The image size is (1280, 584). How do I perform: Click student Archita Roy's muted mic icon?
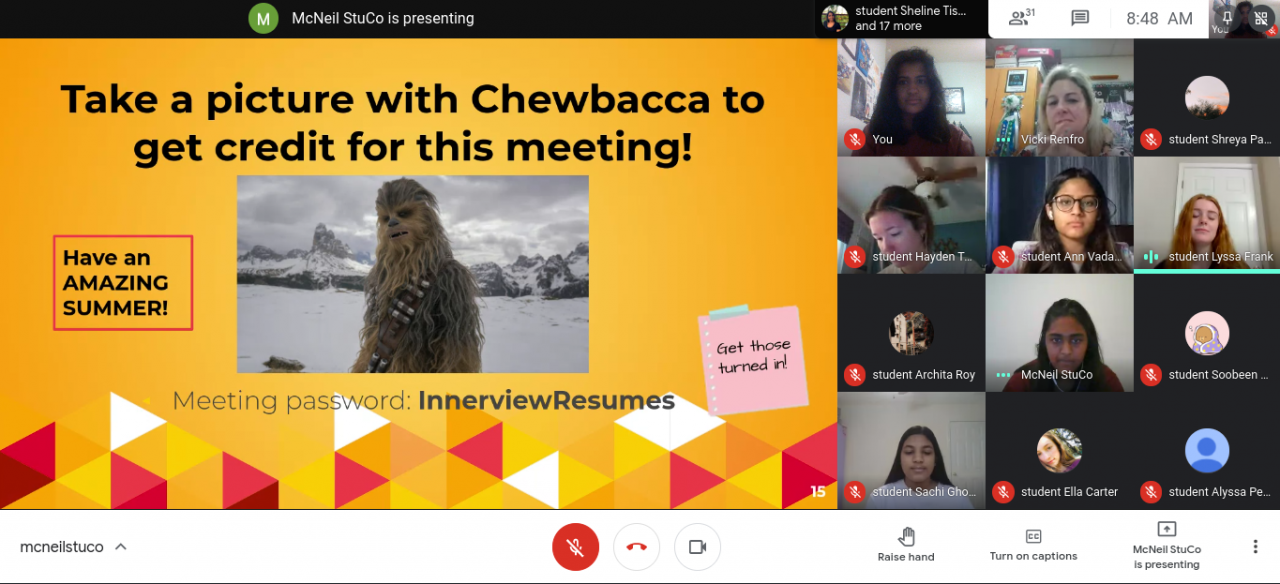[x=855, y=374]
